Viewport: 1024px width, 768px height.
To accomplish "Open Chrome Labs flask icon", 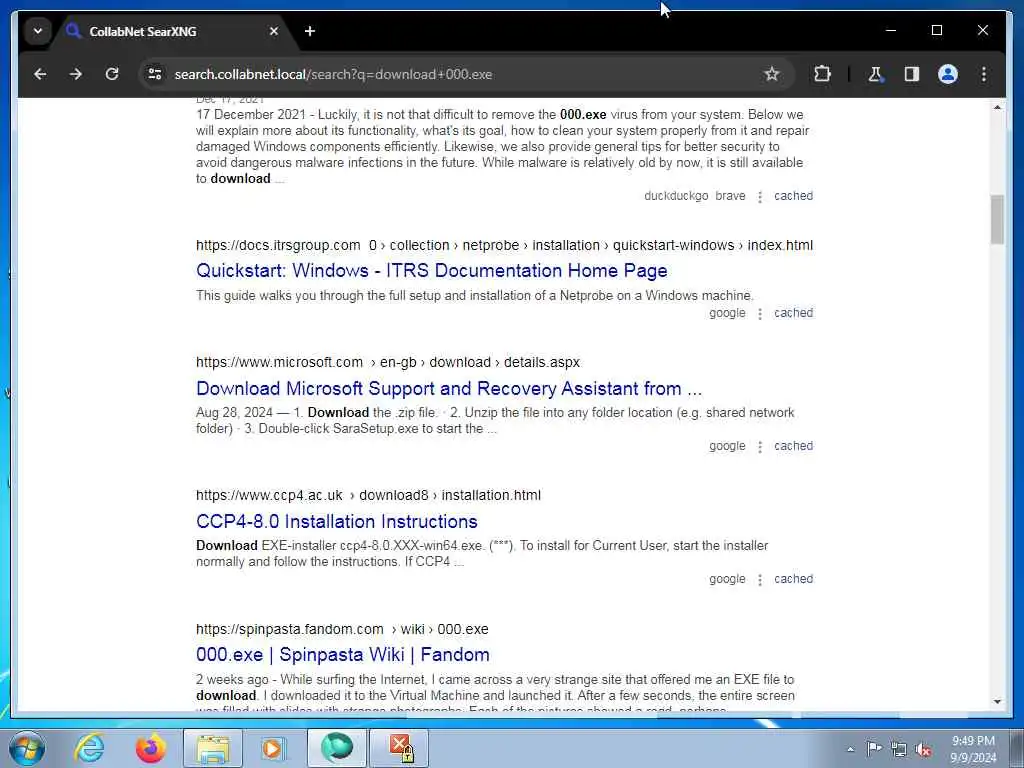I will [876, 74].
